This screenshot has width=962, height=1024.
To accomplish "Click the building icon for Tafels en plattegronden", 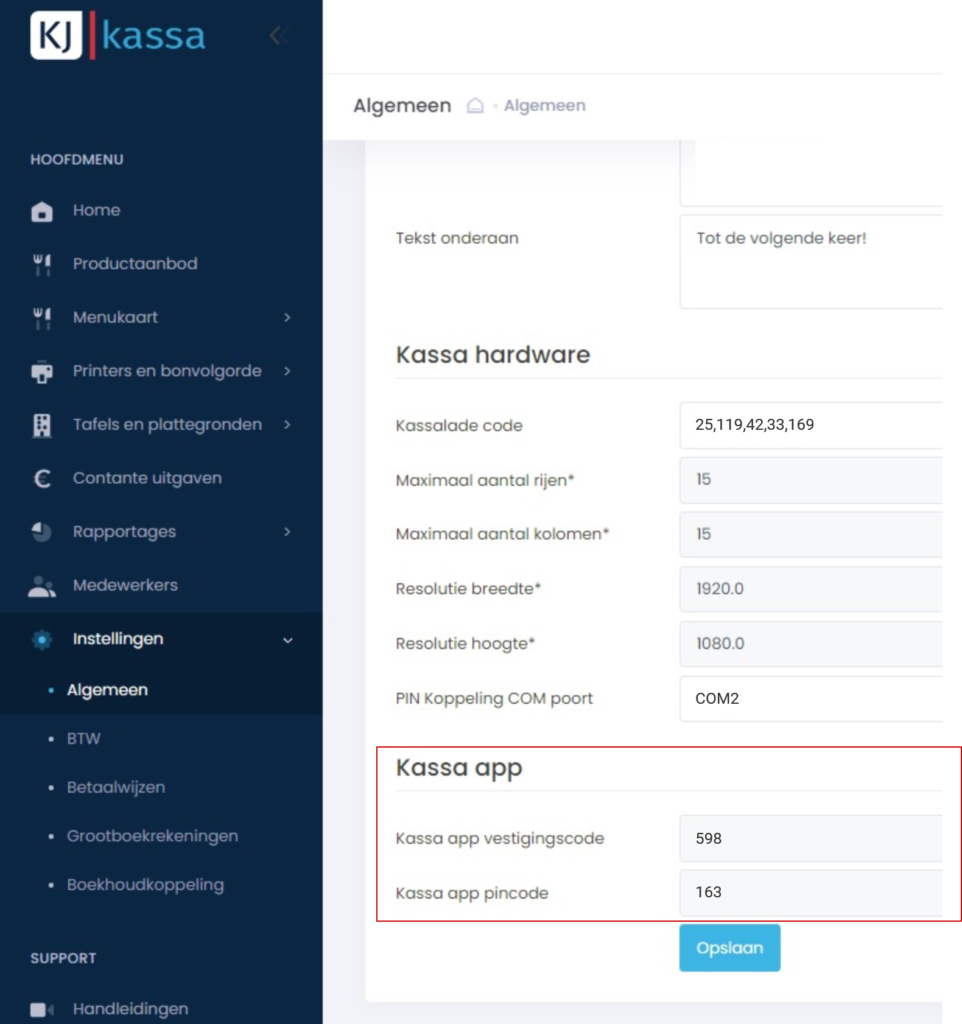I will pyautogui.click(x=42, y=425).
